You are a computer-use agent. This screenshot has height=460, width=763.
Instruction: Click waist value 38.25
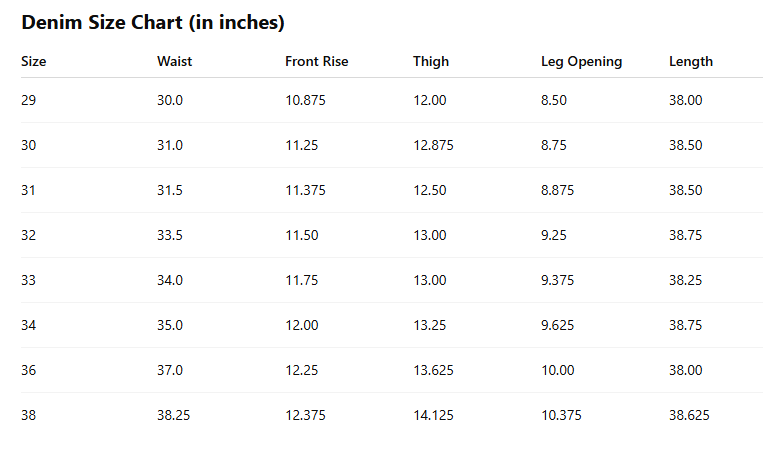pyautogui.click(x=173, y=415)
